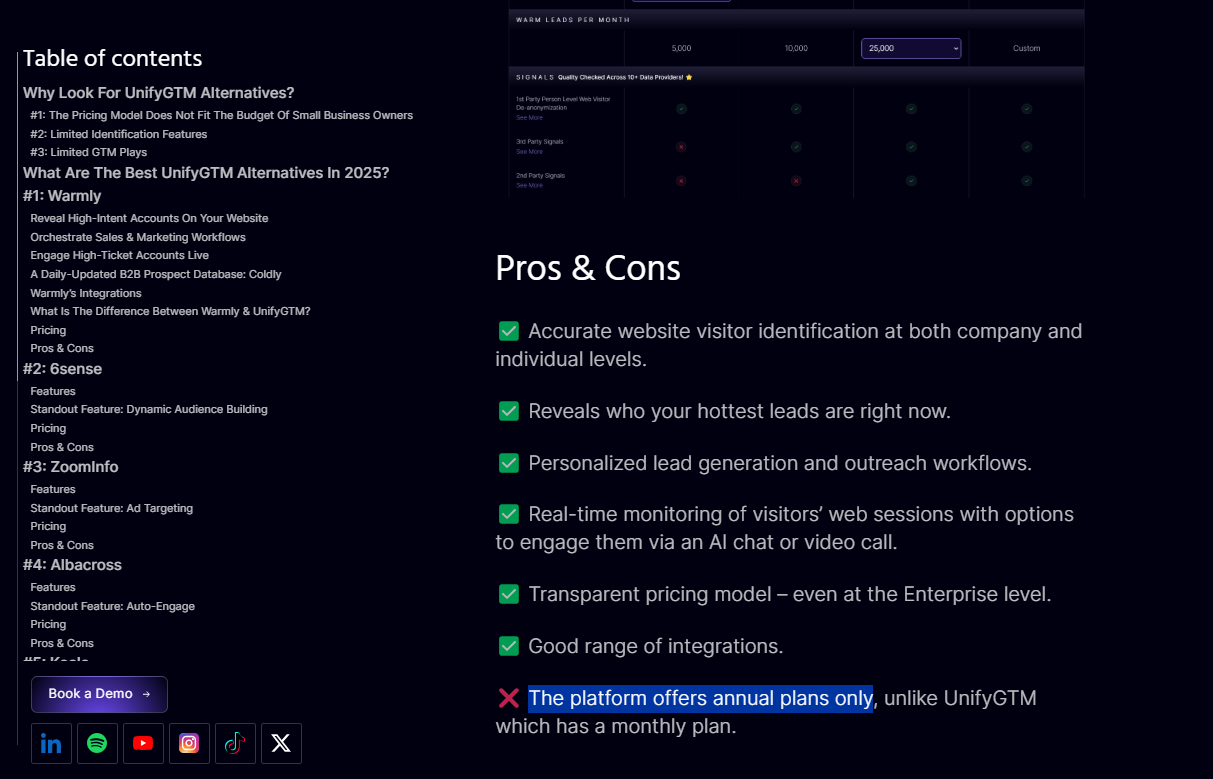Click red cross for 3rd Party Signals under 5,000

point(681,146)
